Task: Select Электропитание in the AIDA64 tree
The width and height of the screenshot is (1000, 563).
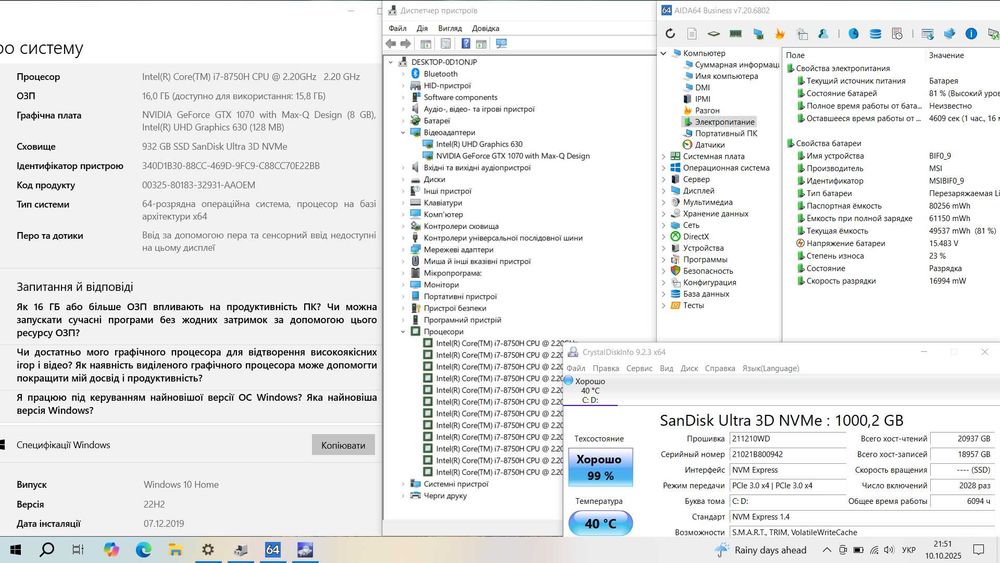Action: 724,122
